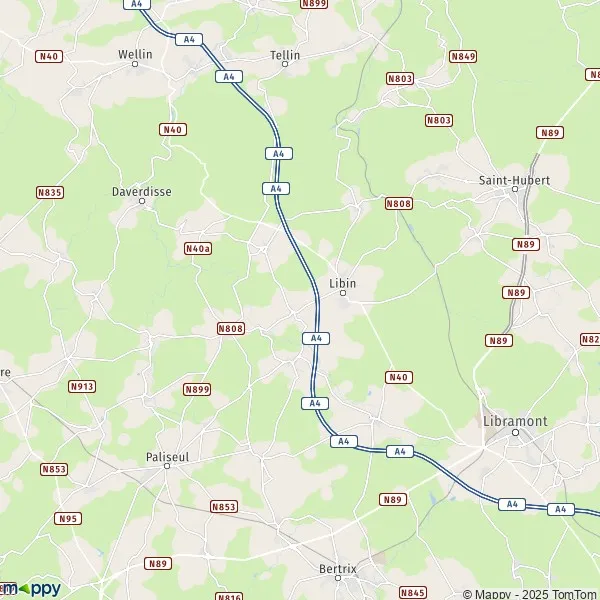
Task: Select the N849 road shield
Action: 463,57
